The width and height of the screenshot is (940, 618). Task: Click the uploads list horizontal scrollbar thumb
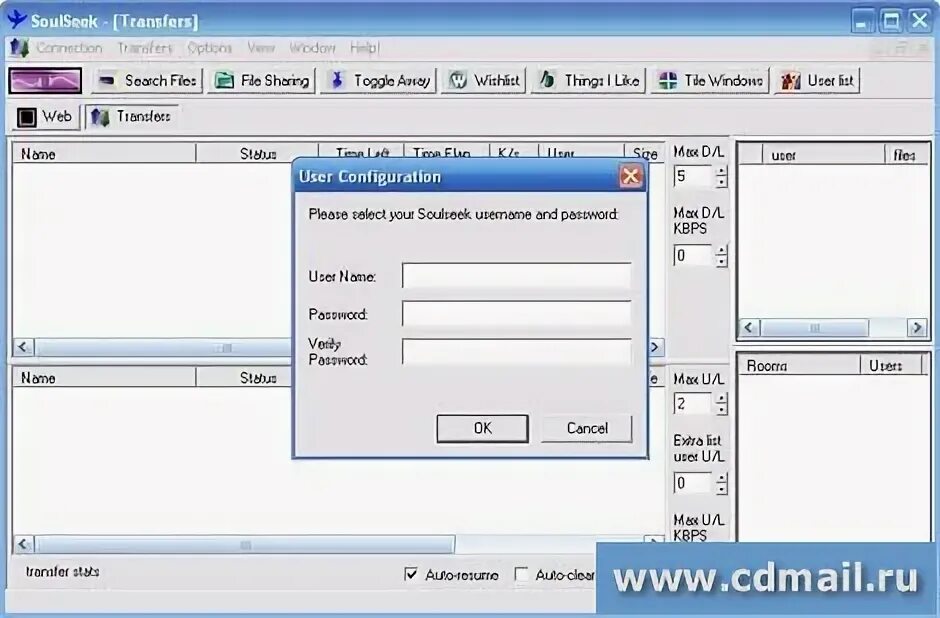(245, 544)
